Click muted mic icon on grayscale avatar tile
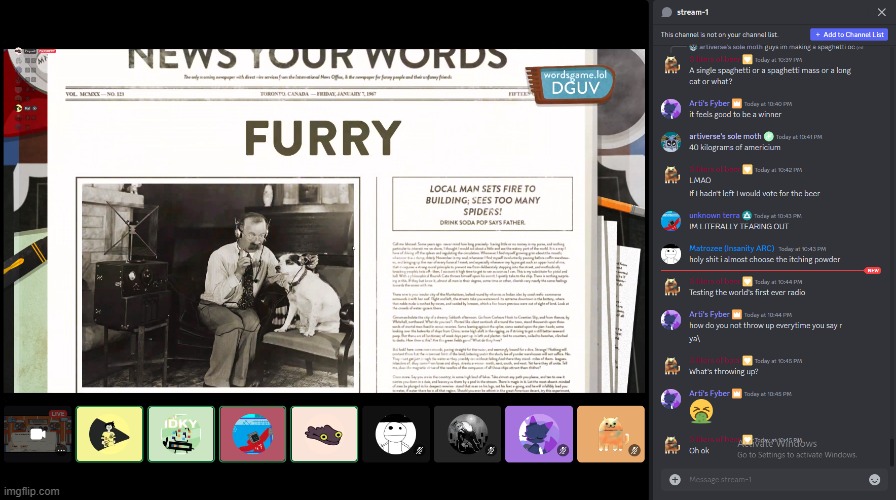The width and height of the screenshot is (896, 500). (491, 451)
